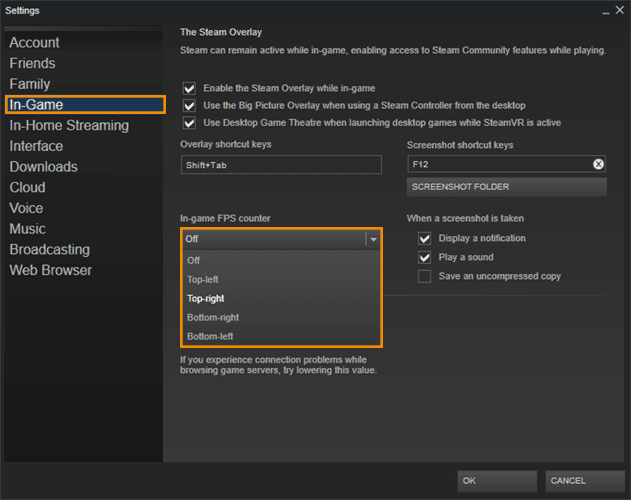
Task: Open Account settings category
Action: point(84,43)
